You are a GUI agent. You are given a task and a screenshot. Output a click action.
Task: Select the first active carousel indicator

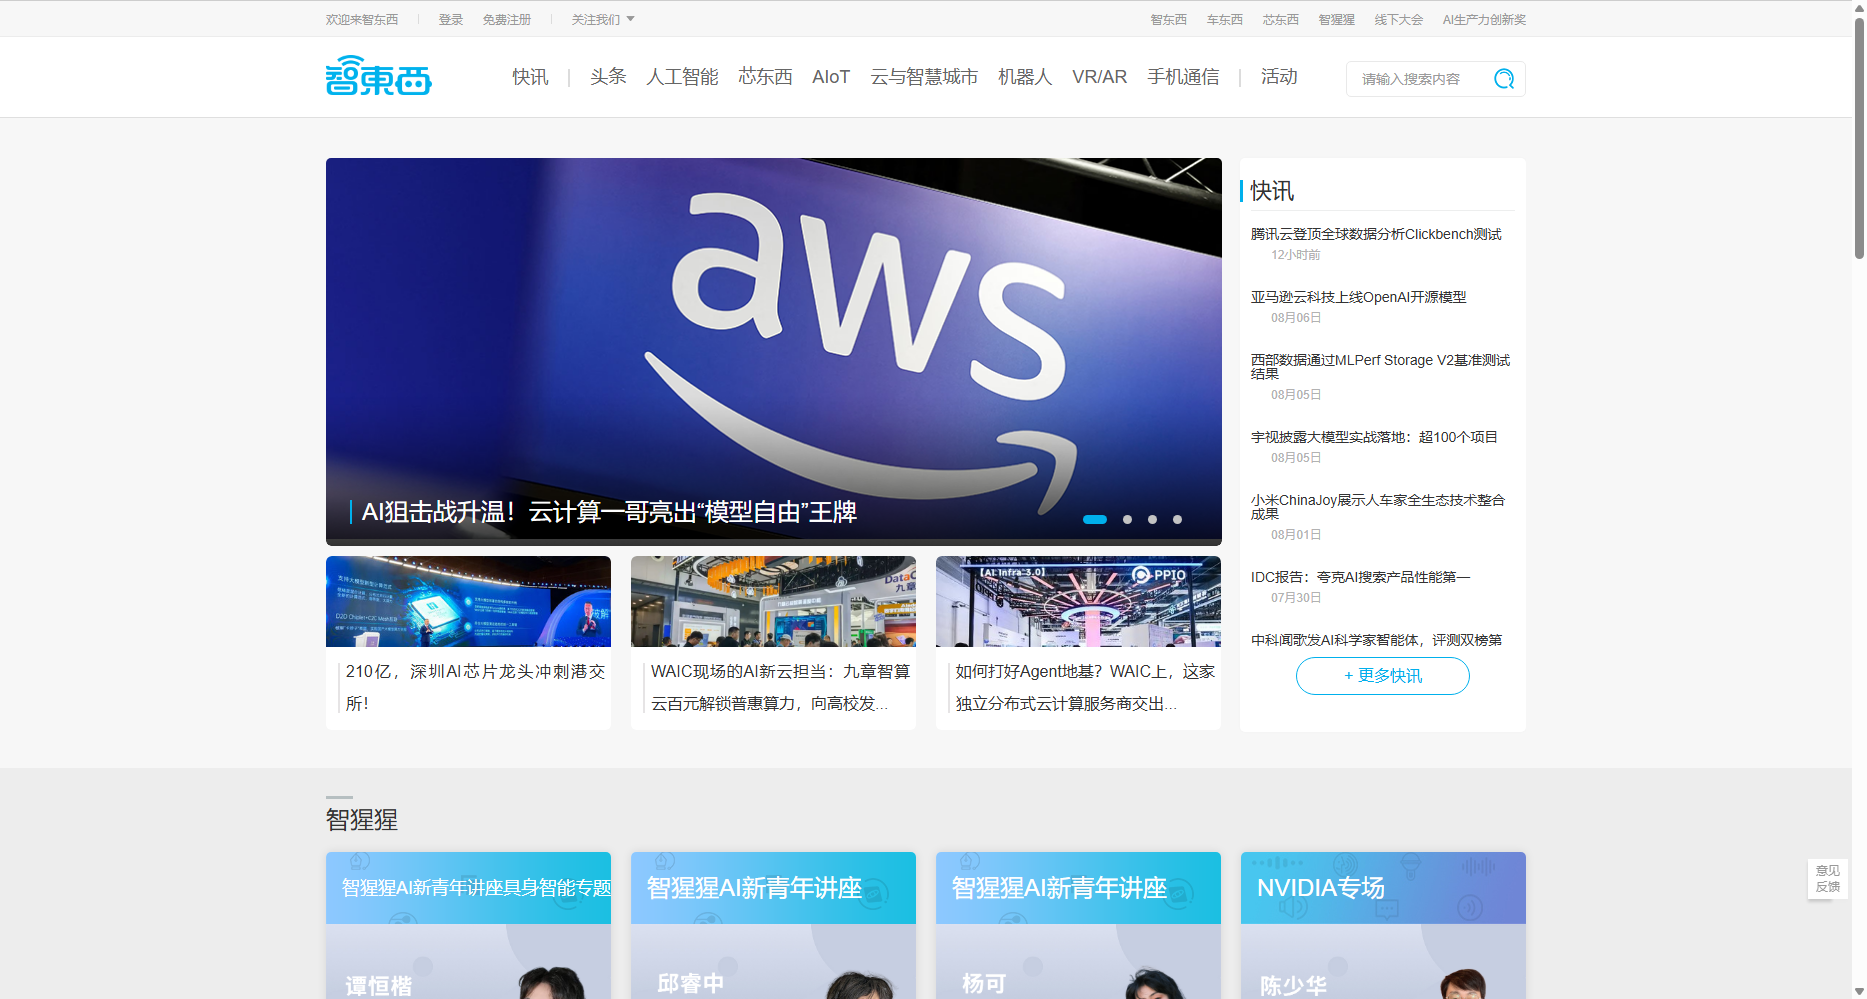point(1095,519)
